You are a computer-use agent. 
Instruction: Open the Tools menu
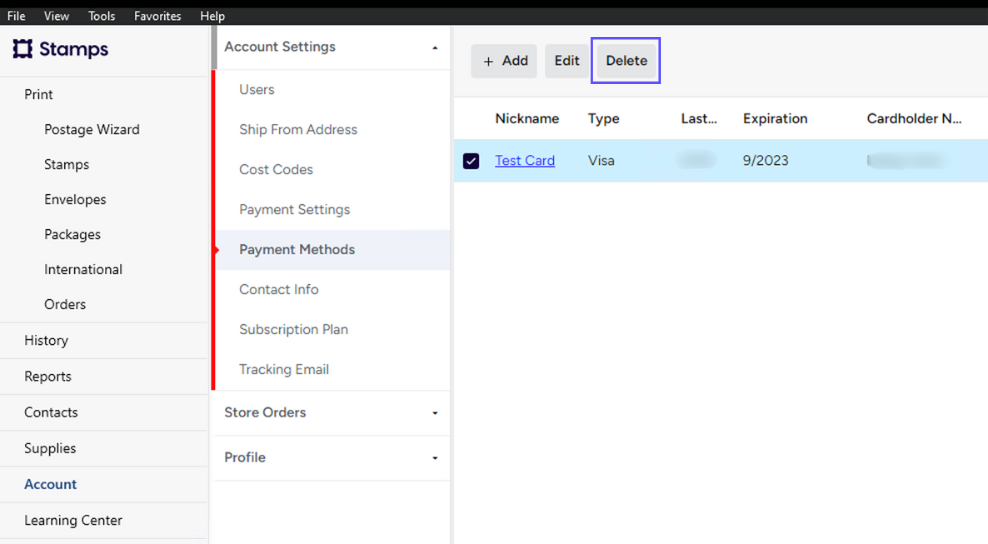coord(101,16)
